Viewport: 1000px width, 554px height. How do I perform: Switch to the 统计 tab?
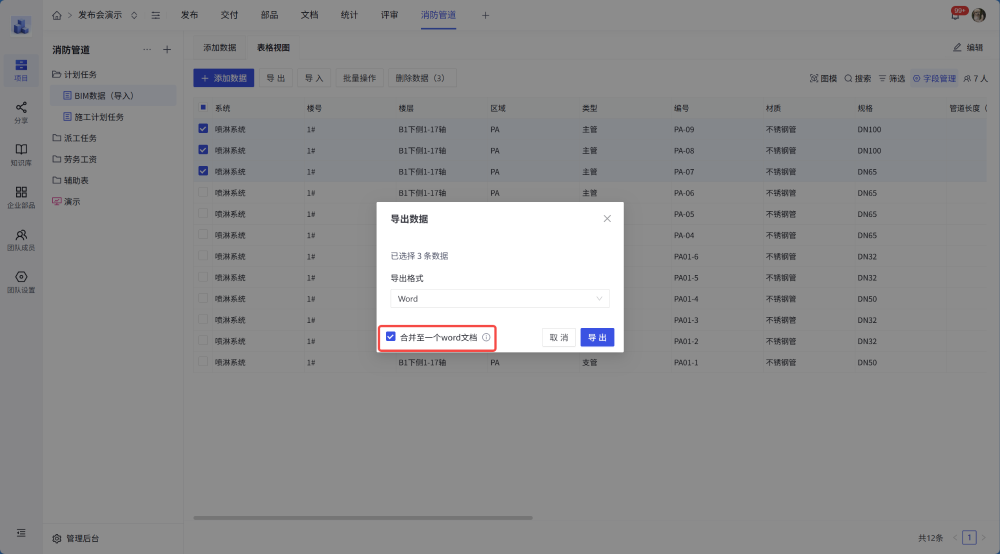tap(349, 15)
